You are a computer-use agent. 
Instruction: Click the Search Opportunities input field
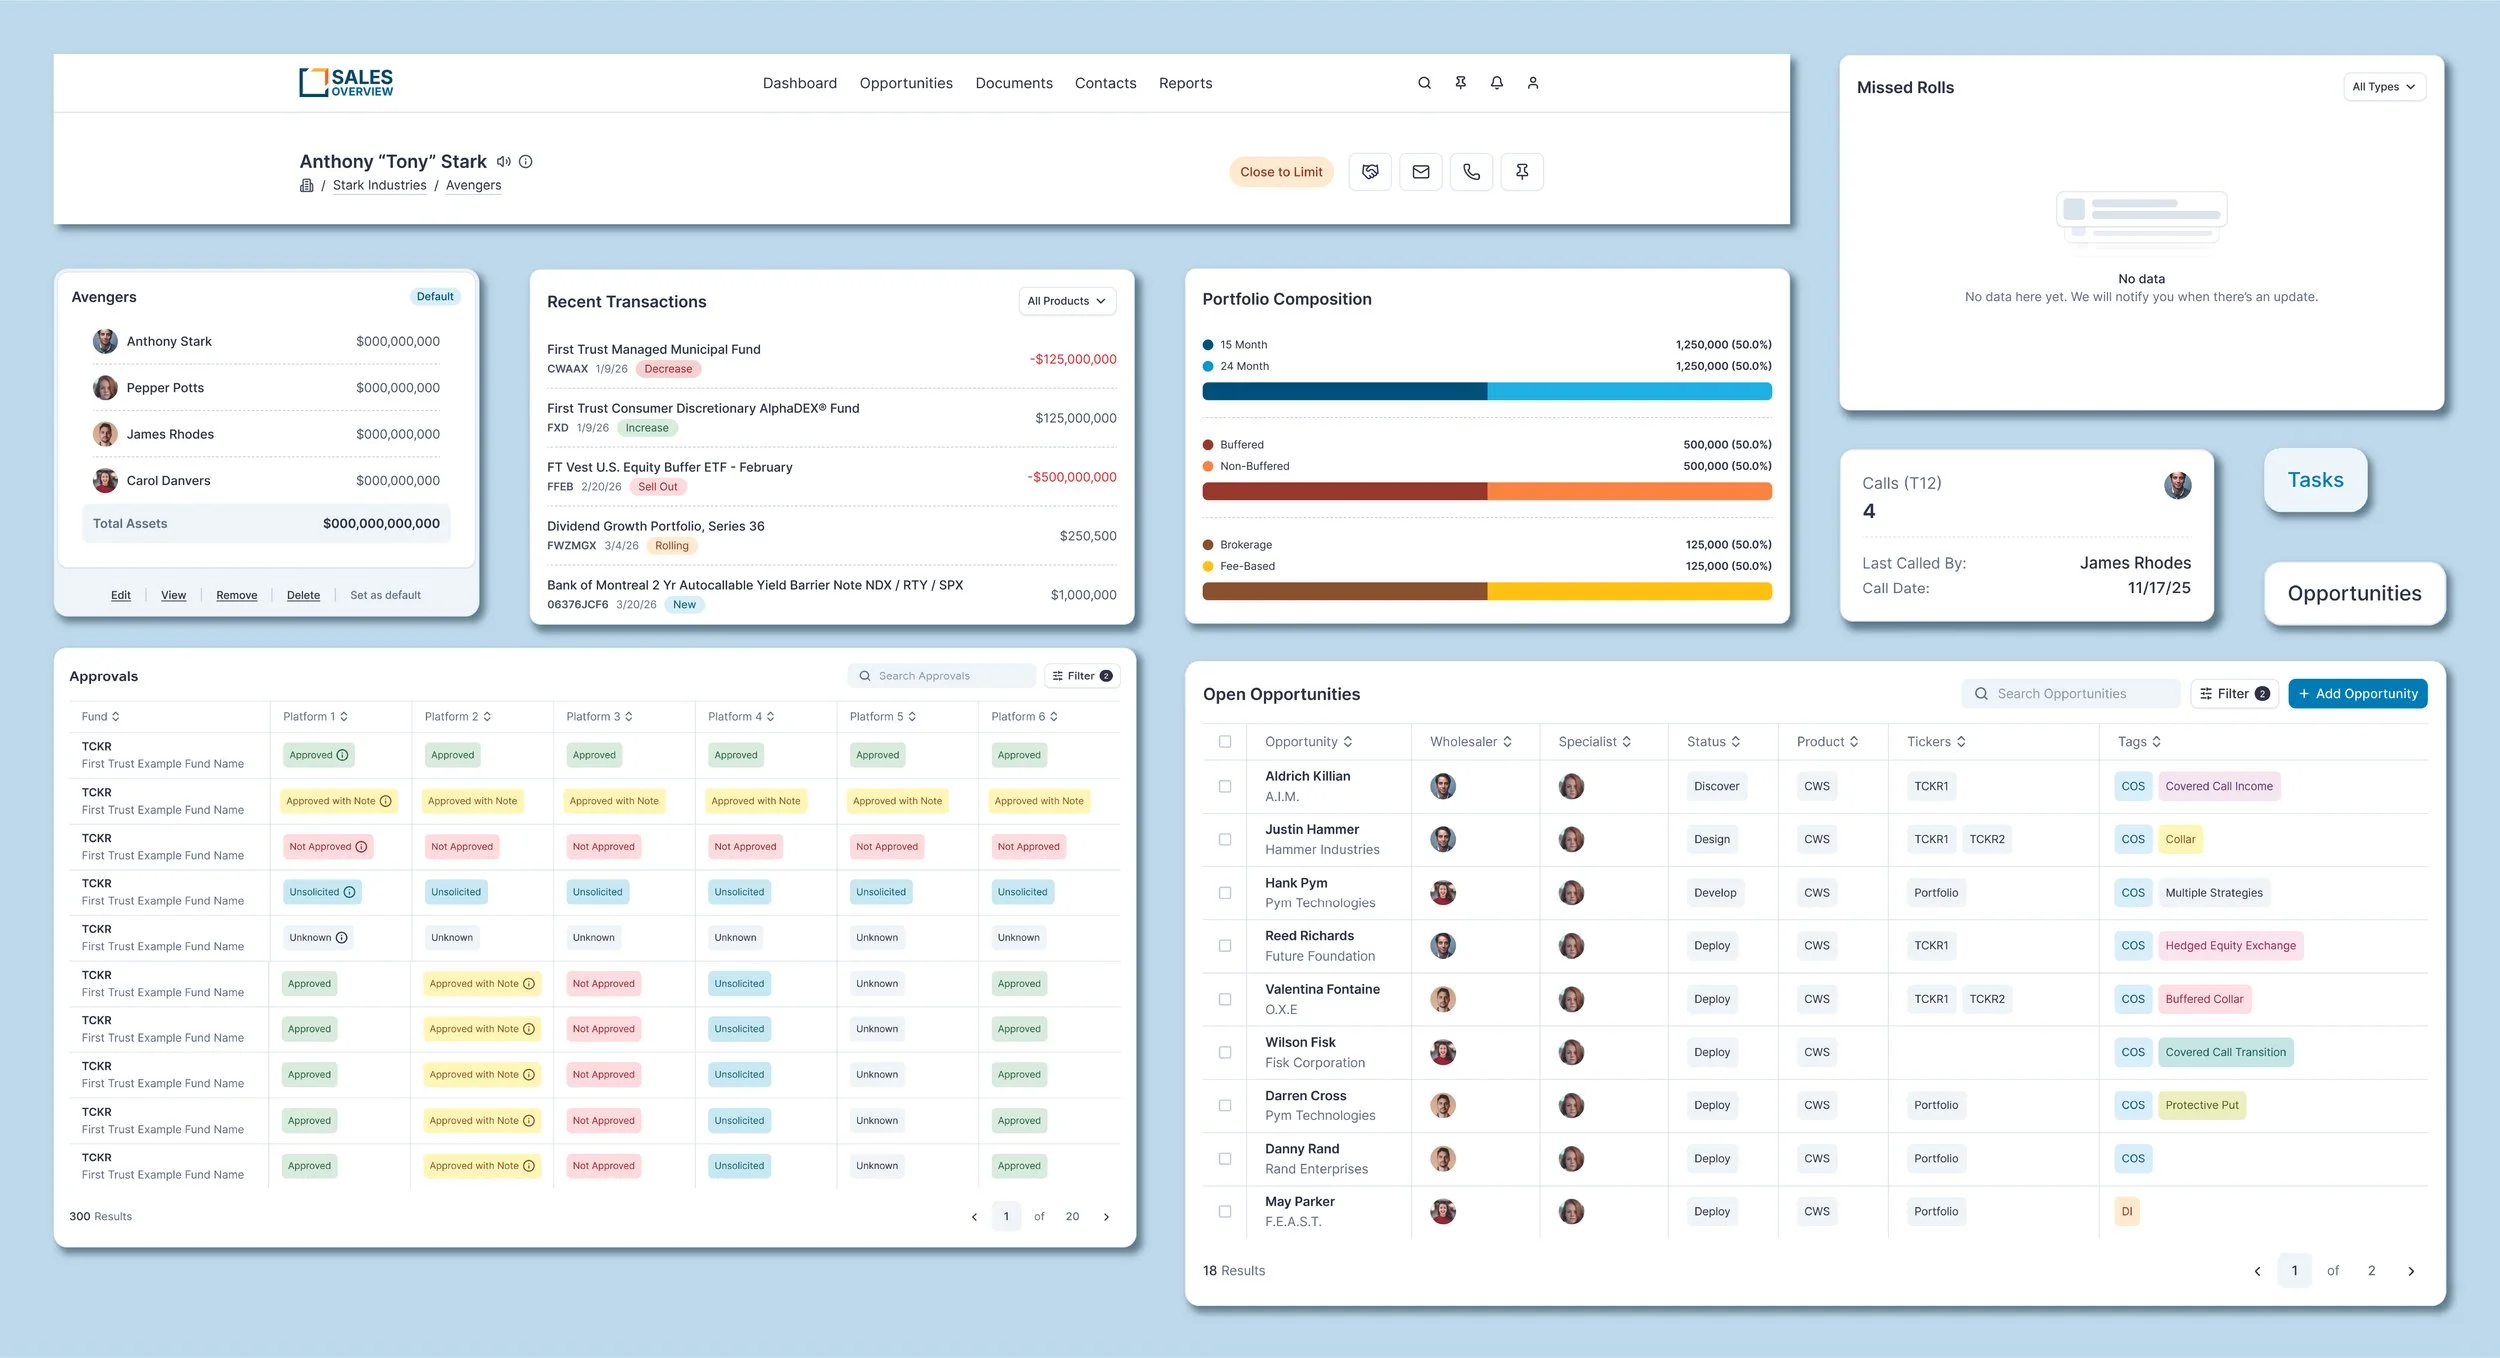2072,693
